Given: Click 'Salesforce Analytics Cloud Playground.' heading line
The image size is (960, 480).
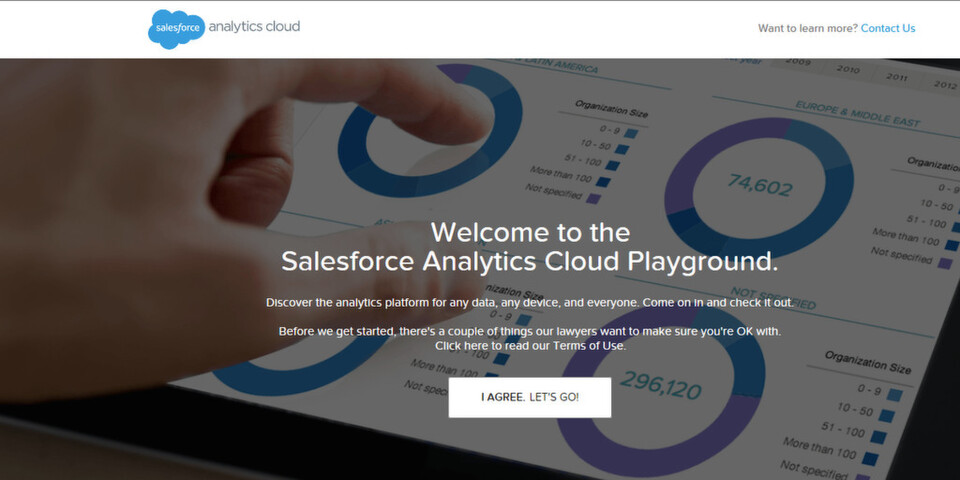Looking at the screenshot, I should click(x=530, y=261).
